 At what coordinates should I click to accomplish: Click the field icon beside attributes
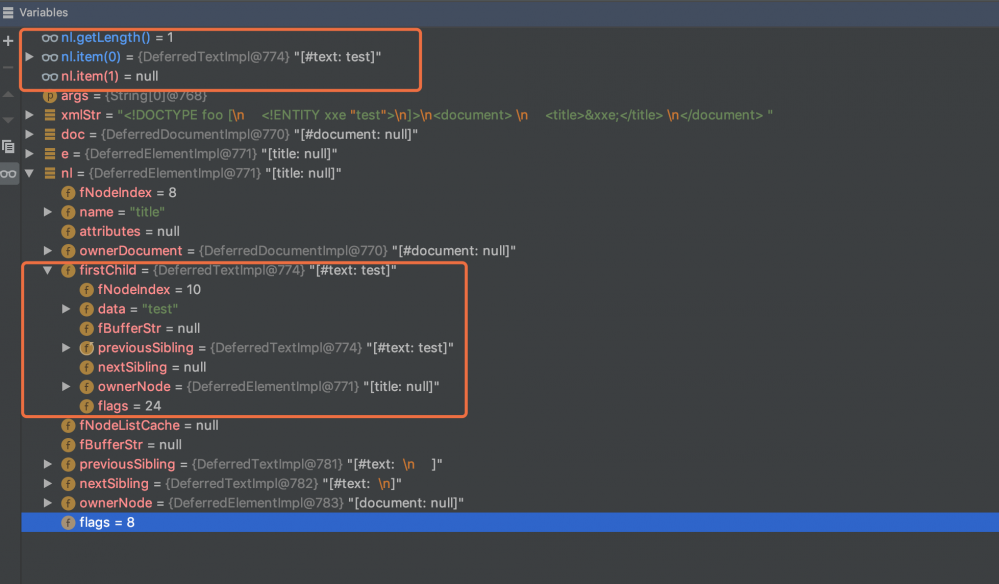[x=68, y=232]
